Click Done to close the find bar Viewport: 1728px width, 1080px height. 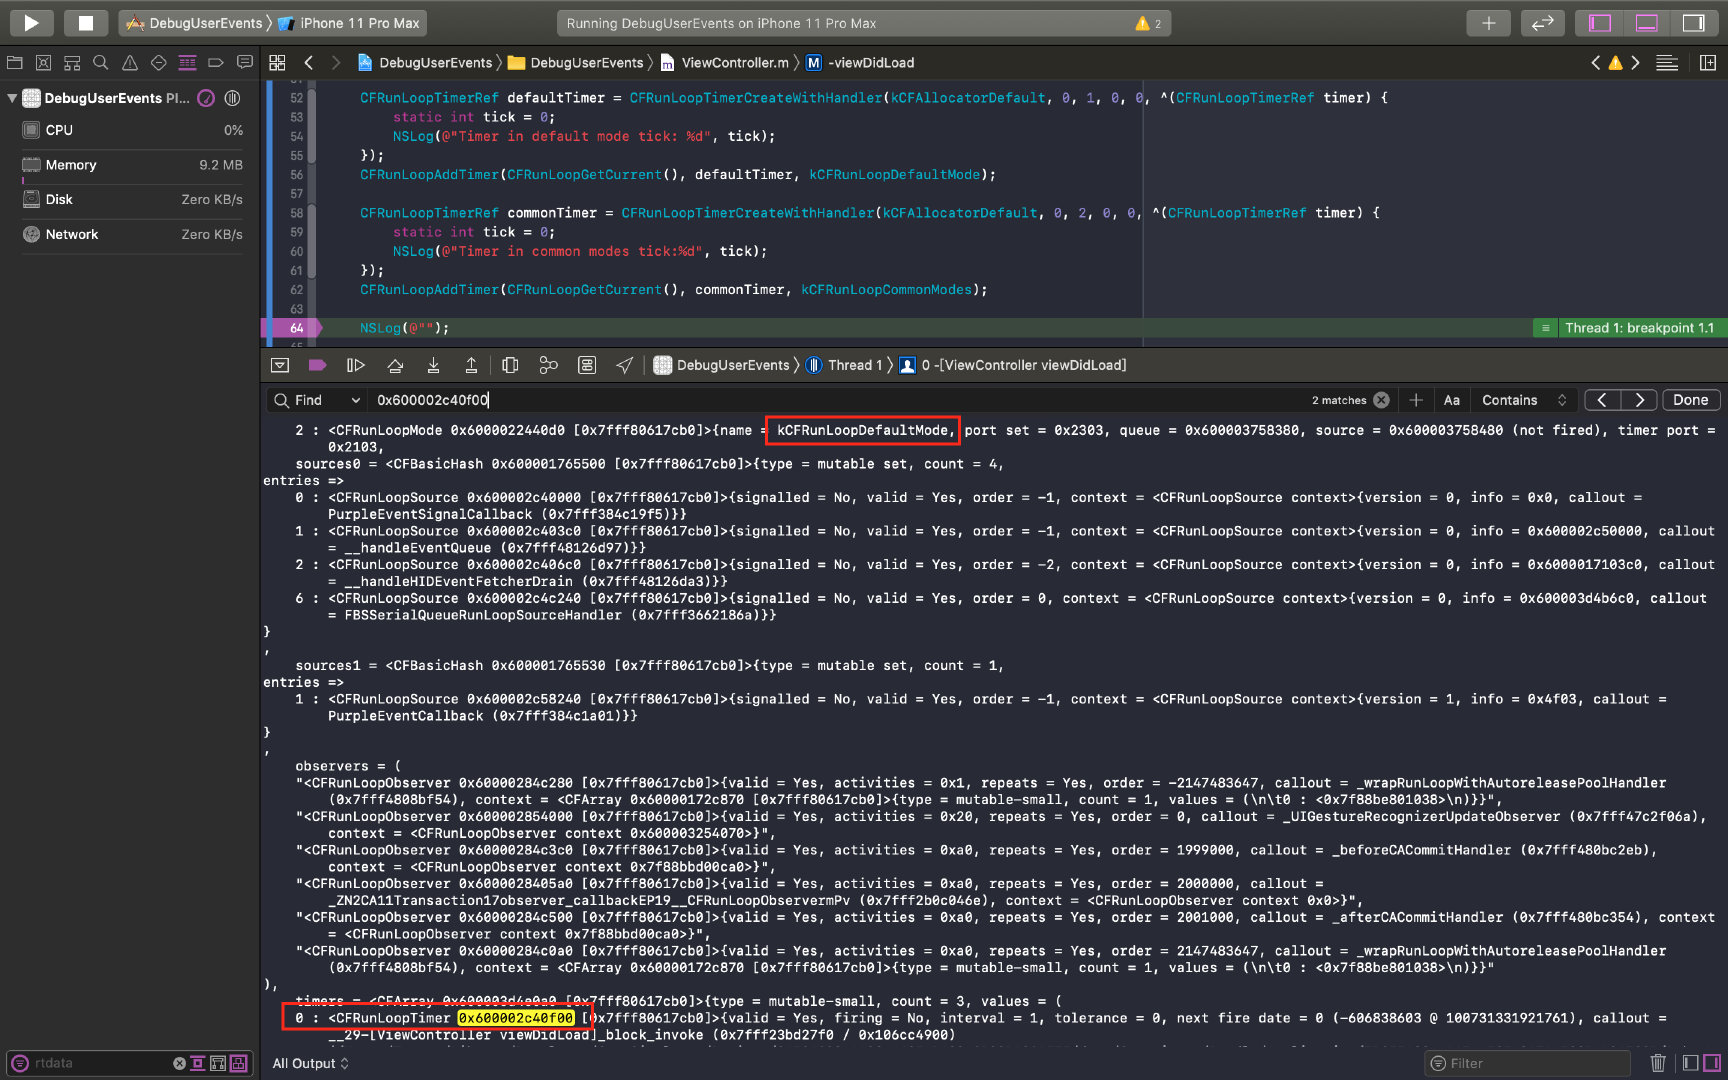tap(1691, 400)
